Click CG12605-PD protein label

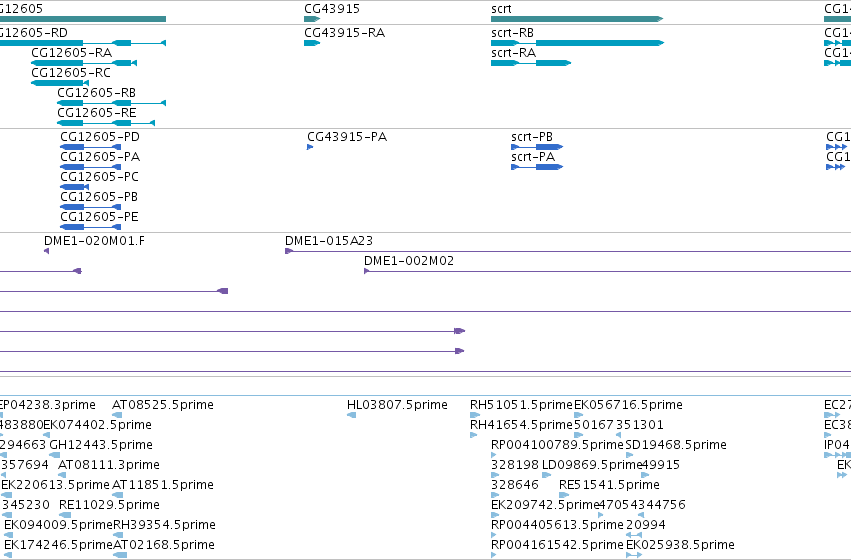(100, 137)
